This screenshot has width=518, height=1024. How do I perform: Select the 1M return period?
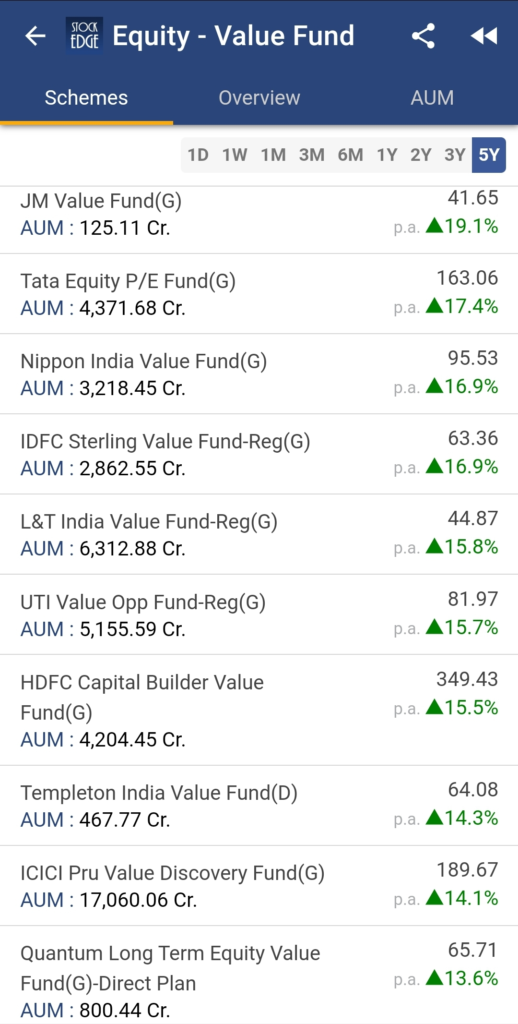click(x=273, y=155)
